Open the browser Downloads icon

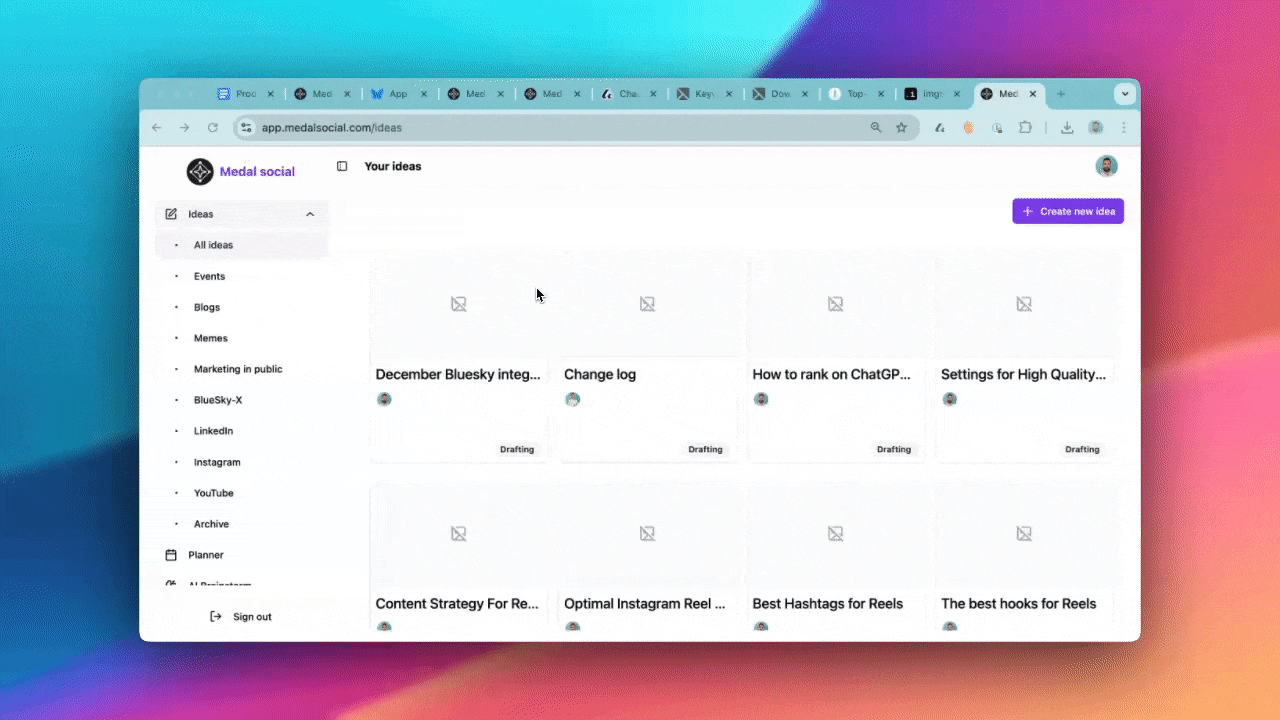(1067, 128)
